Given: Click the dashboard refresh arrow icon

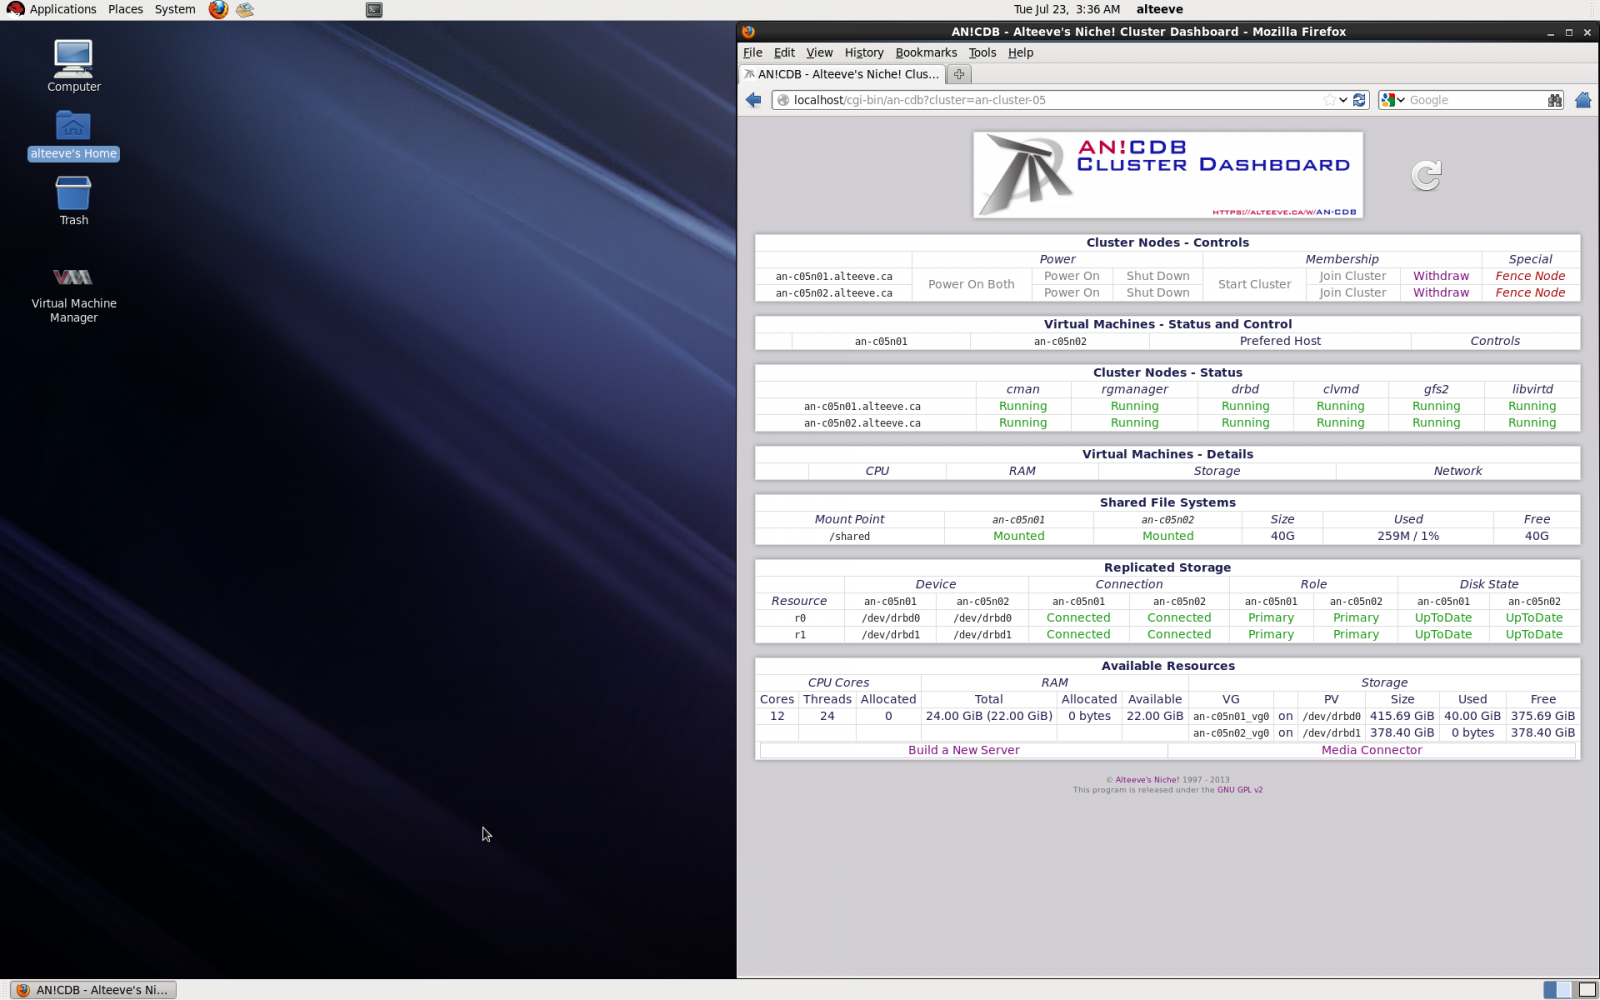Looking at the screenshot, I should 1426,176.
